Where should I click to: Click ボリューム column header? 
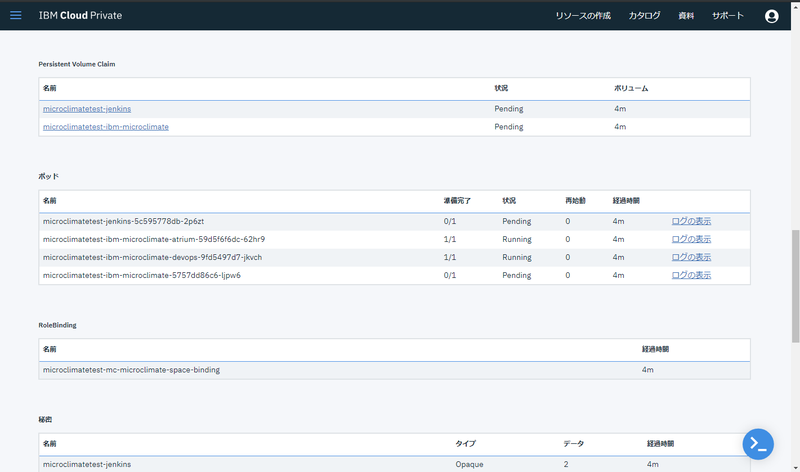[x=631, y=88]
